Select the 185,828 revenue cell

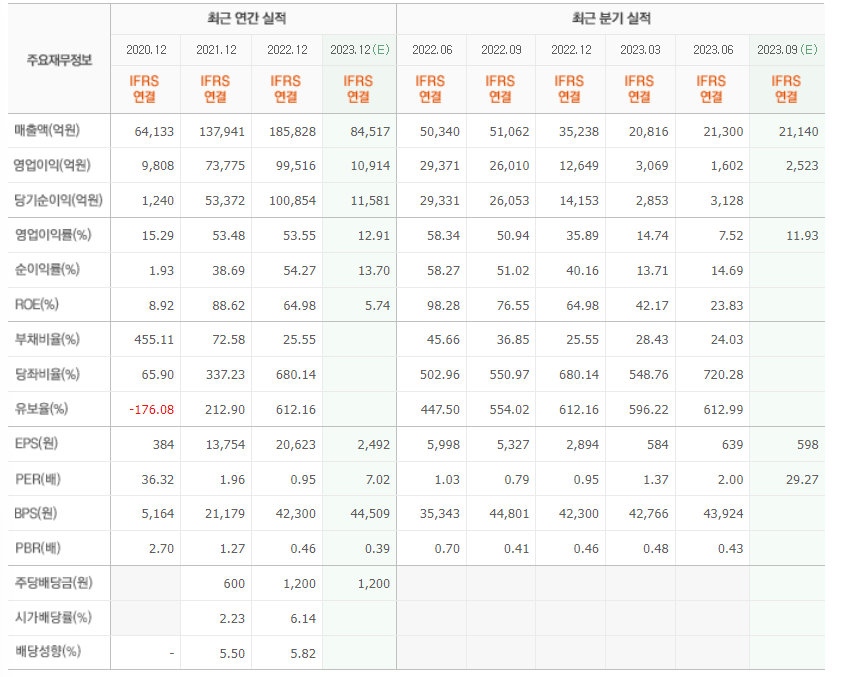292,131
